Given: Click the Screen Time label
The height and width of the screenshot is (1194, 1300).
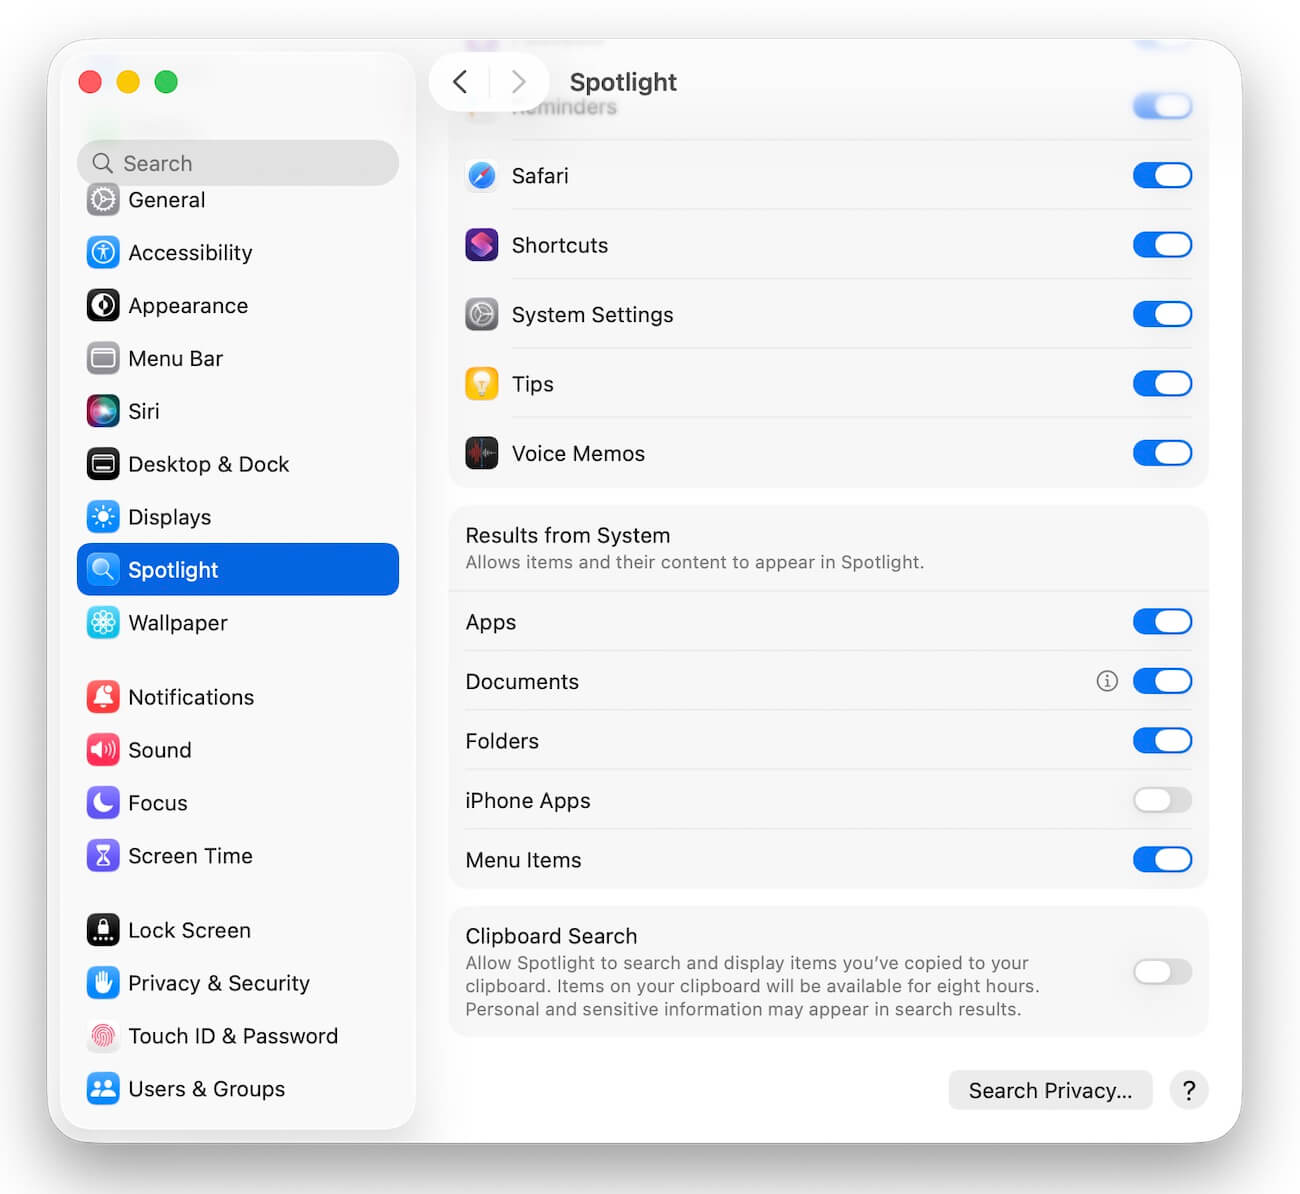Looking at the screenshot, I should point(190,856).
